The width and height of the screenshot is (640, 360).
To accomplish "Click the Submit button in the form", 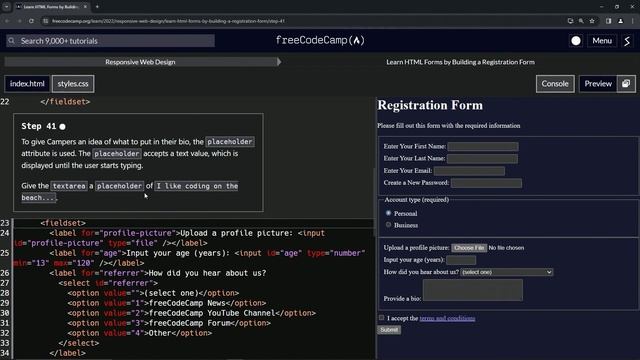I will (389, 330).
